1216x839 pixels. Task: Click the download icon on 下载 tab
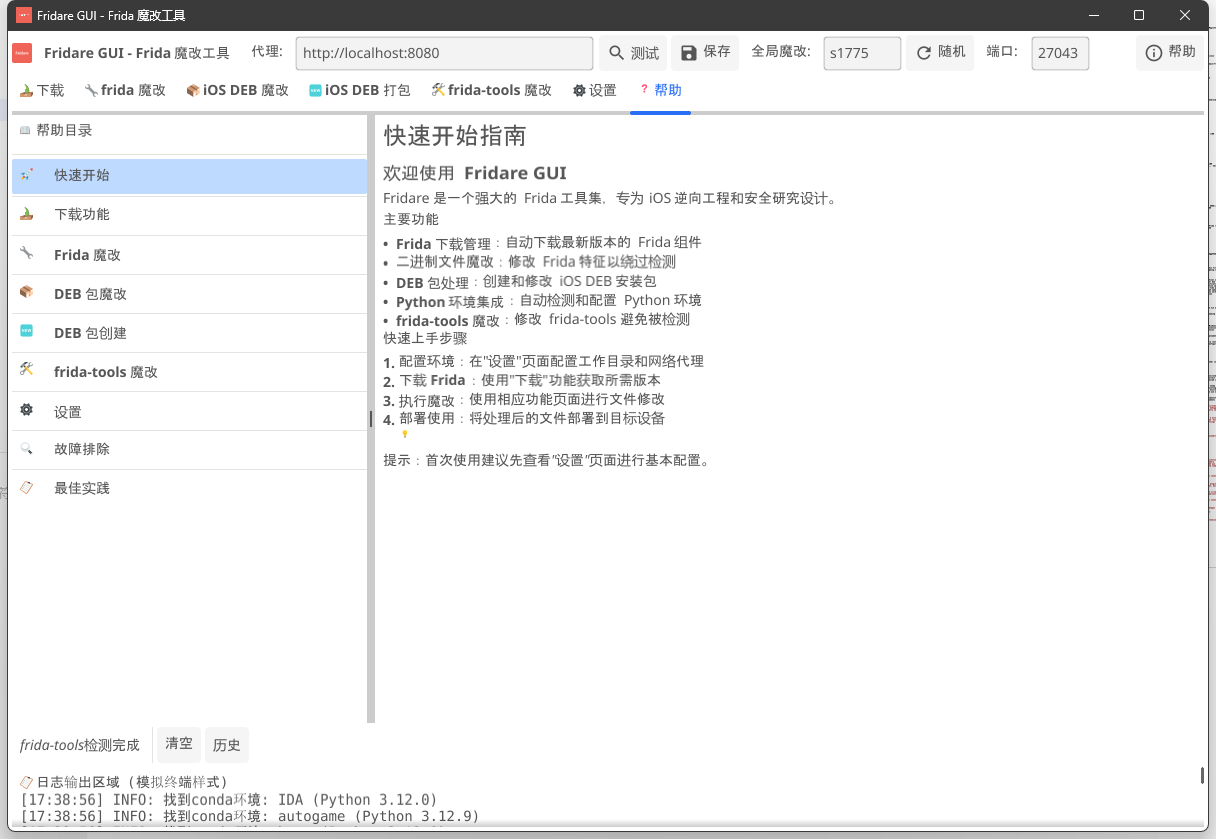pyautogui.click(x=26, y=90)
